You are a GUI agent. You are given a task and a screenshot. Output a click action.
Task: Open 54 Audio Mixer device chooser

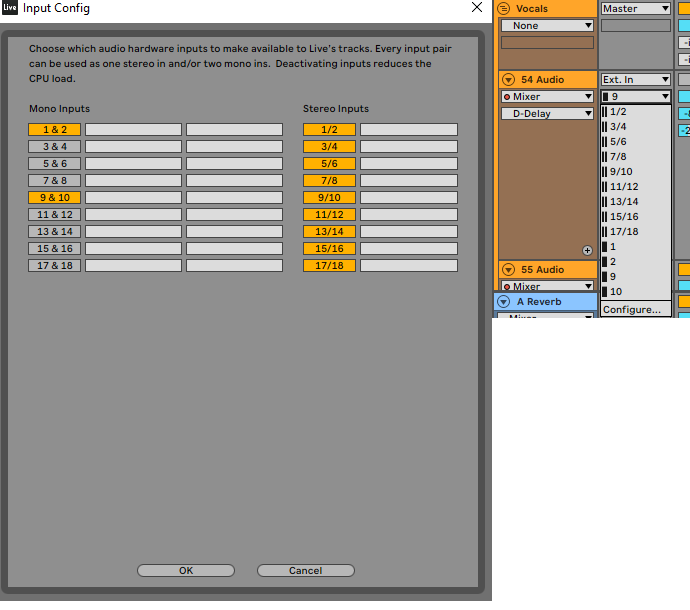coord(547,96)
